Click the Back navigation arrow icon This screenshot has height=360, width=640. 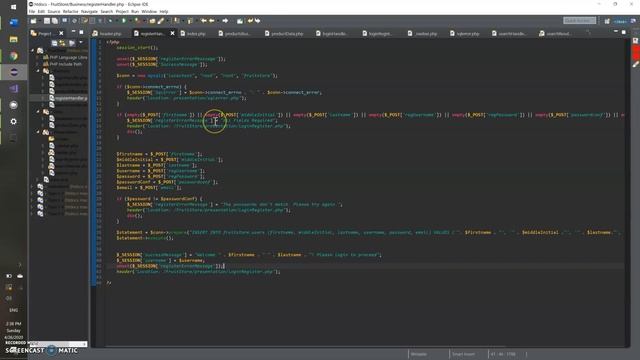[x=212, y=21]
